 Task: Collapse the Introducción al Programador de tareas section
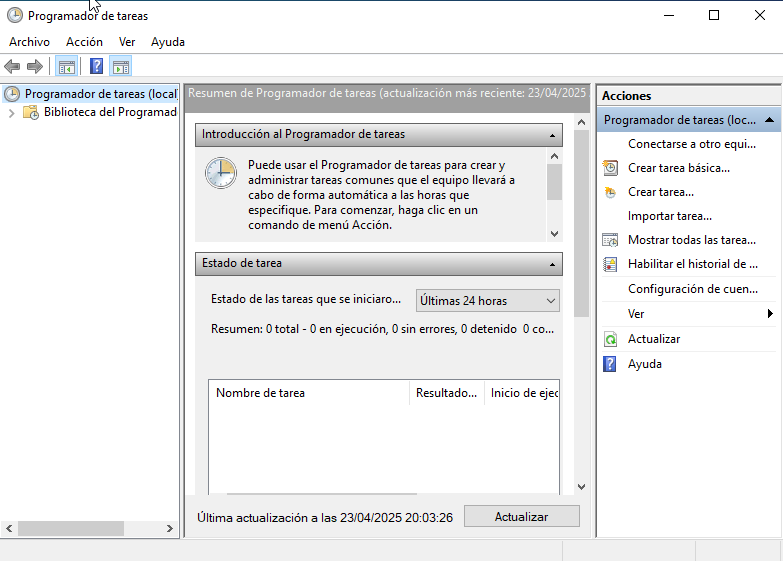[551, 134]
